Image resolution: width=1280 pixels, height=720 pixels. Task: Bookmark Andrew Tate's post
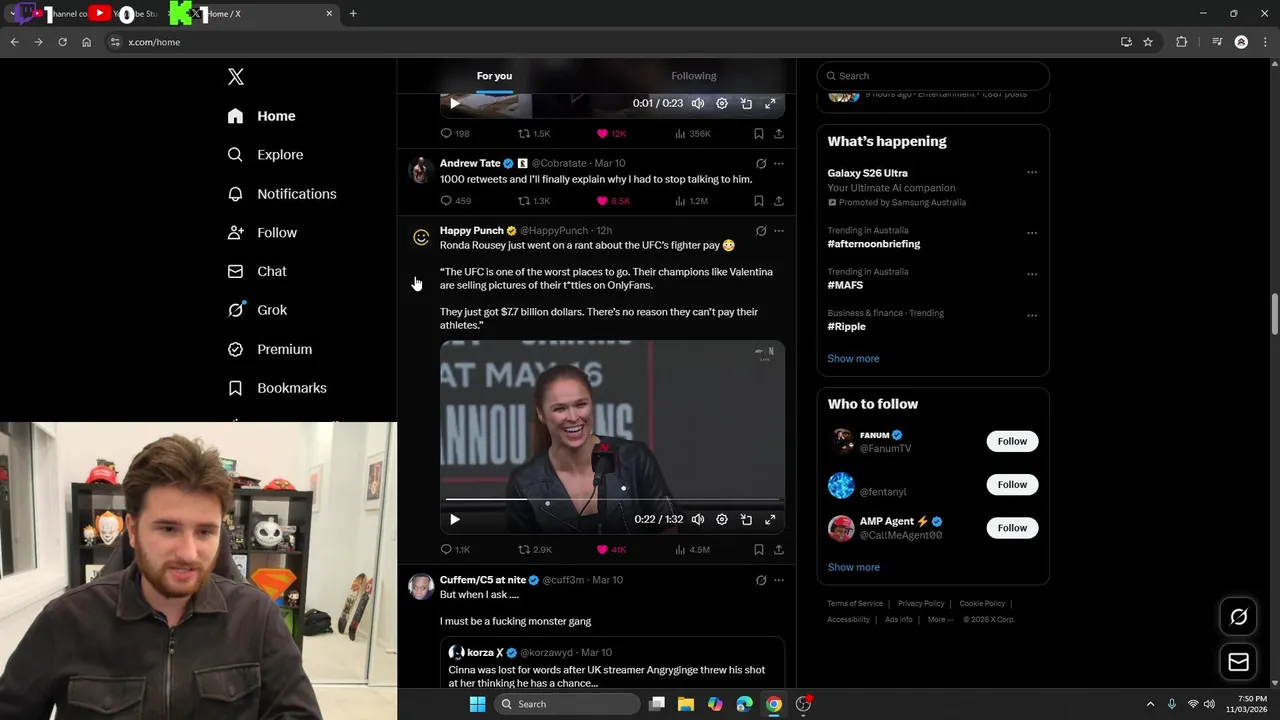[759, 201]
